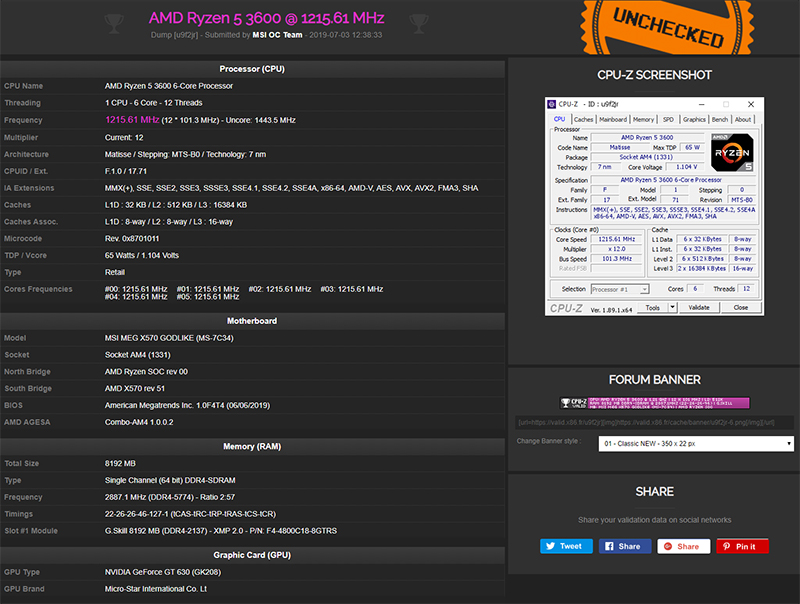Switch to the Mainboard tab in CPU-Z
Viewport: 800px width, 604px height.
tap(613, 119)
